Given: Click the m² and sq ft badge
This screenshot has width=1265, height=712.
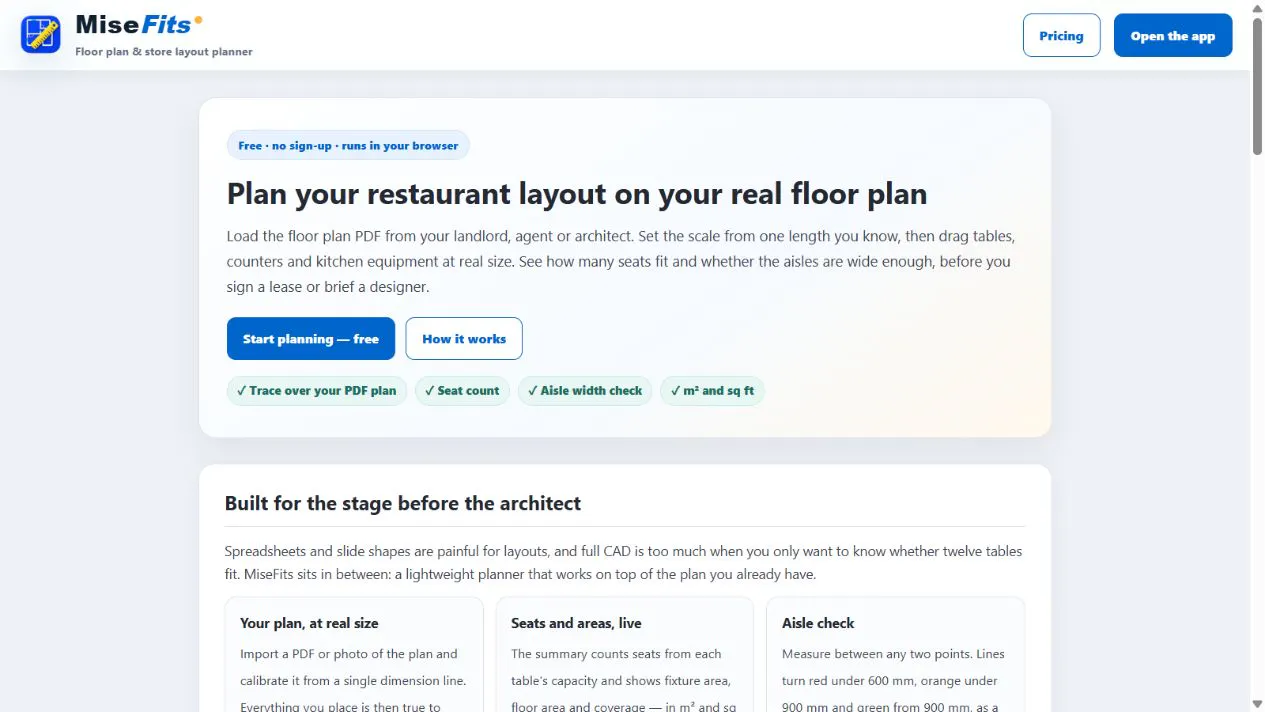Looking at the screenshot, I should [712, 391].
